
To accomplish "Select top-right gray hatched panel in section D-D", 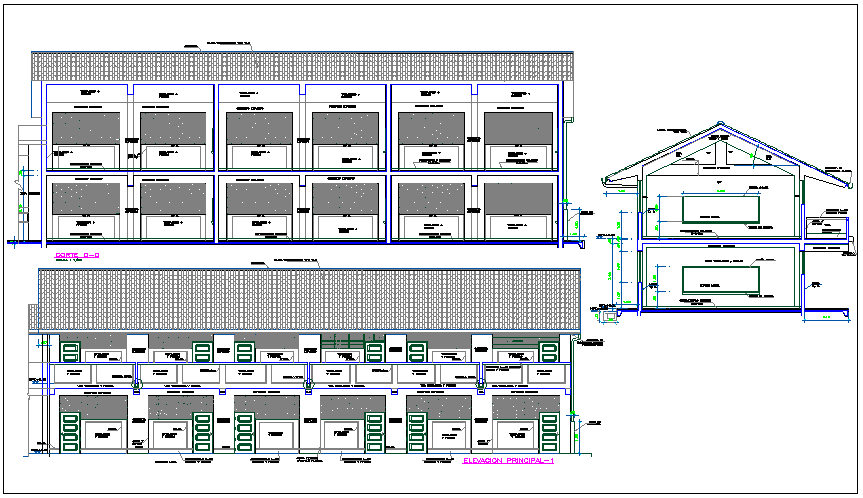I will click(x=518, y=128).
